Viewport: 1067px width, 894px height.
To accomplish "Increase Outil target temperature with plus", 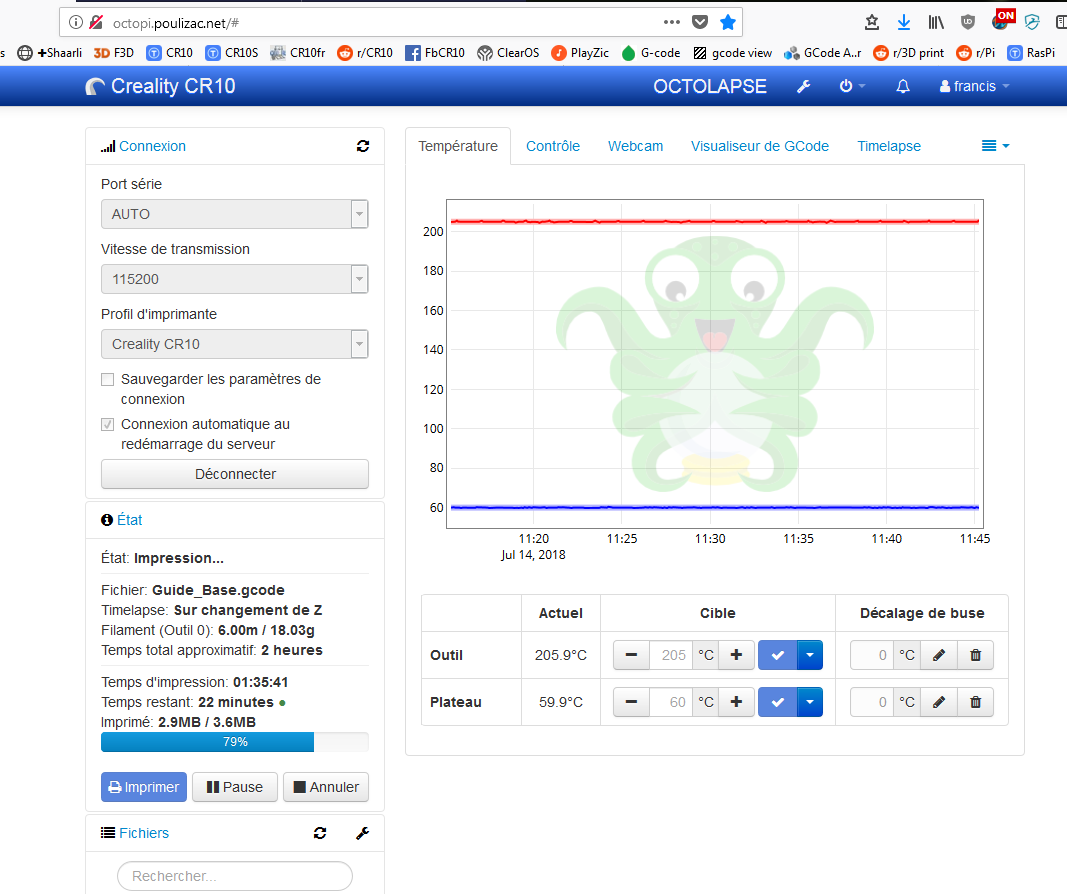I will tap(736, 655).
